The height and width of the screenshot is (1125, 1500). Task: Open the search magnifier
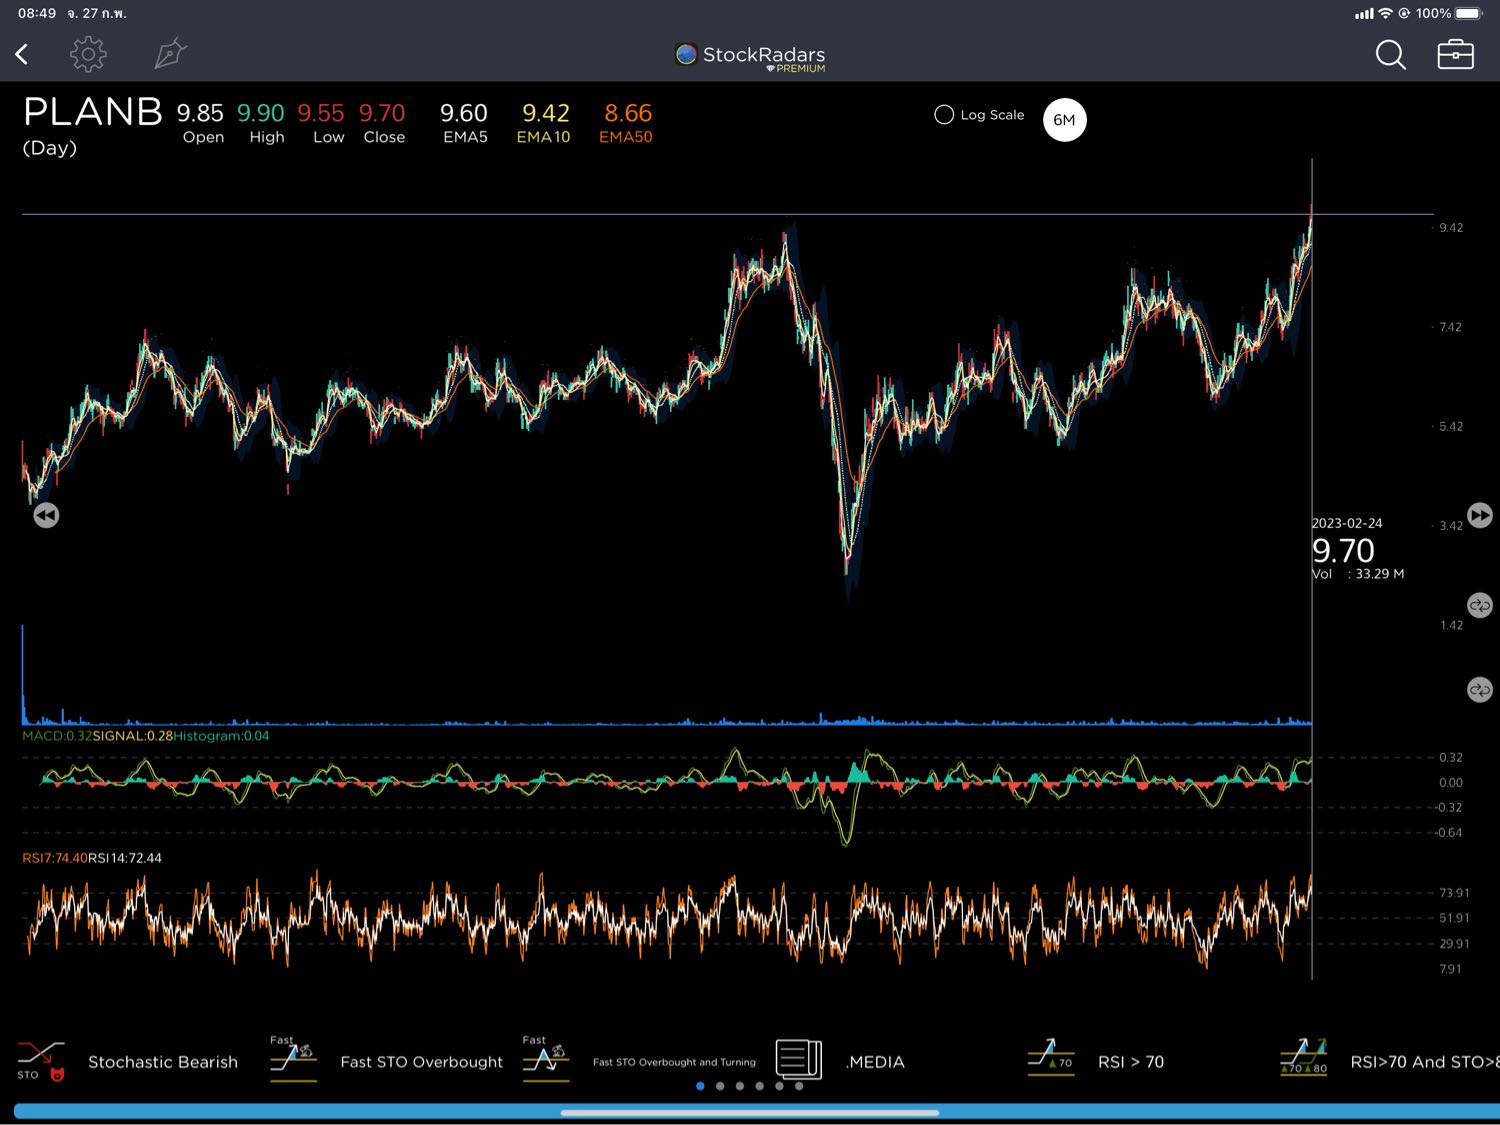(x=1390, y=55)
